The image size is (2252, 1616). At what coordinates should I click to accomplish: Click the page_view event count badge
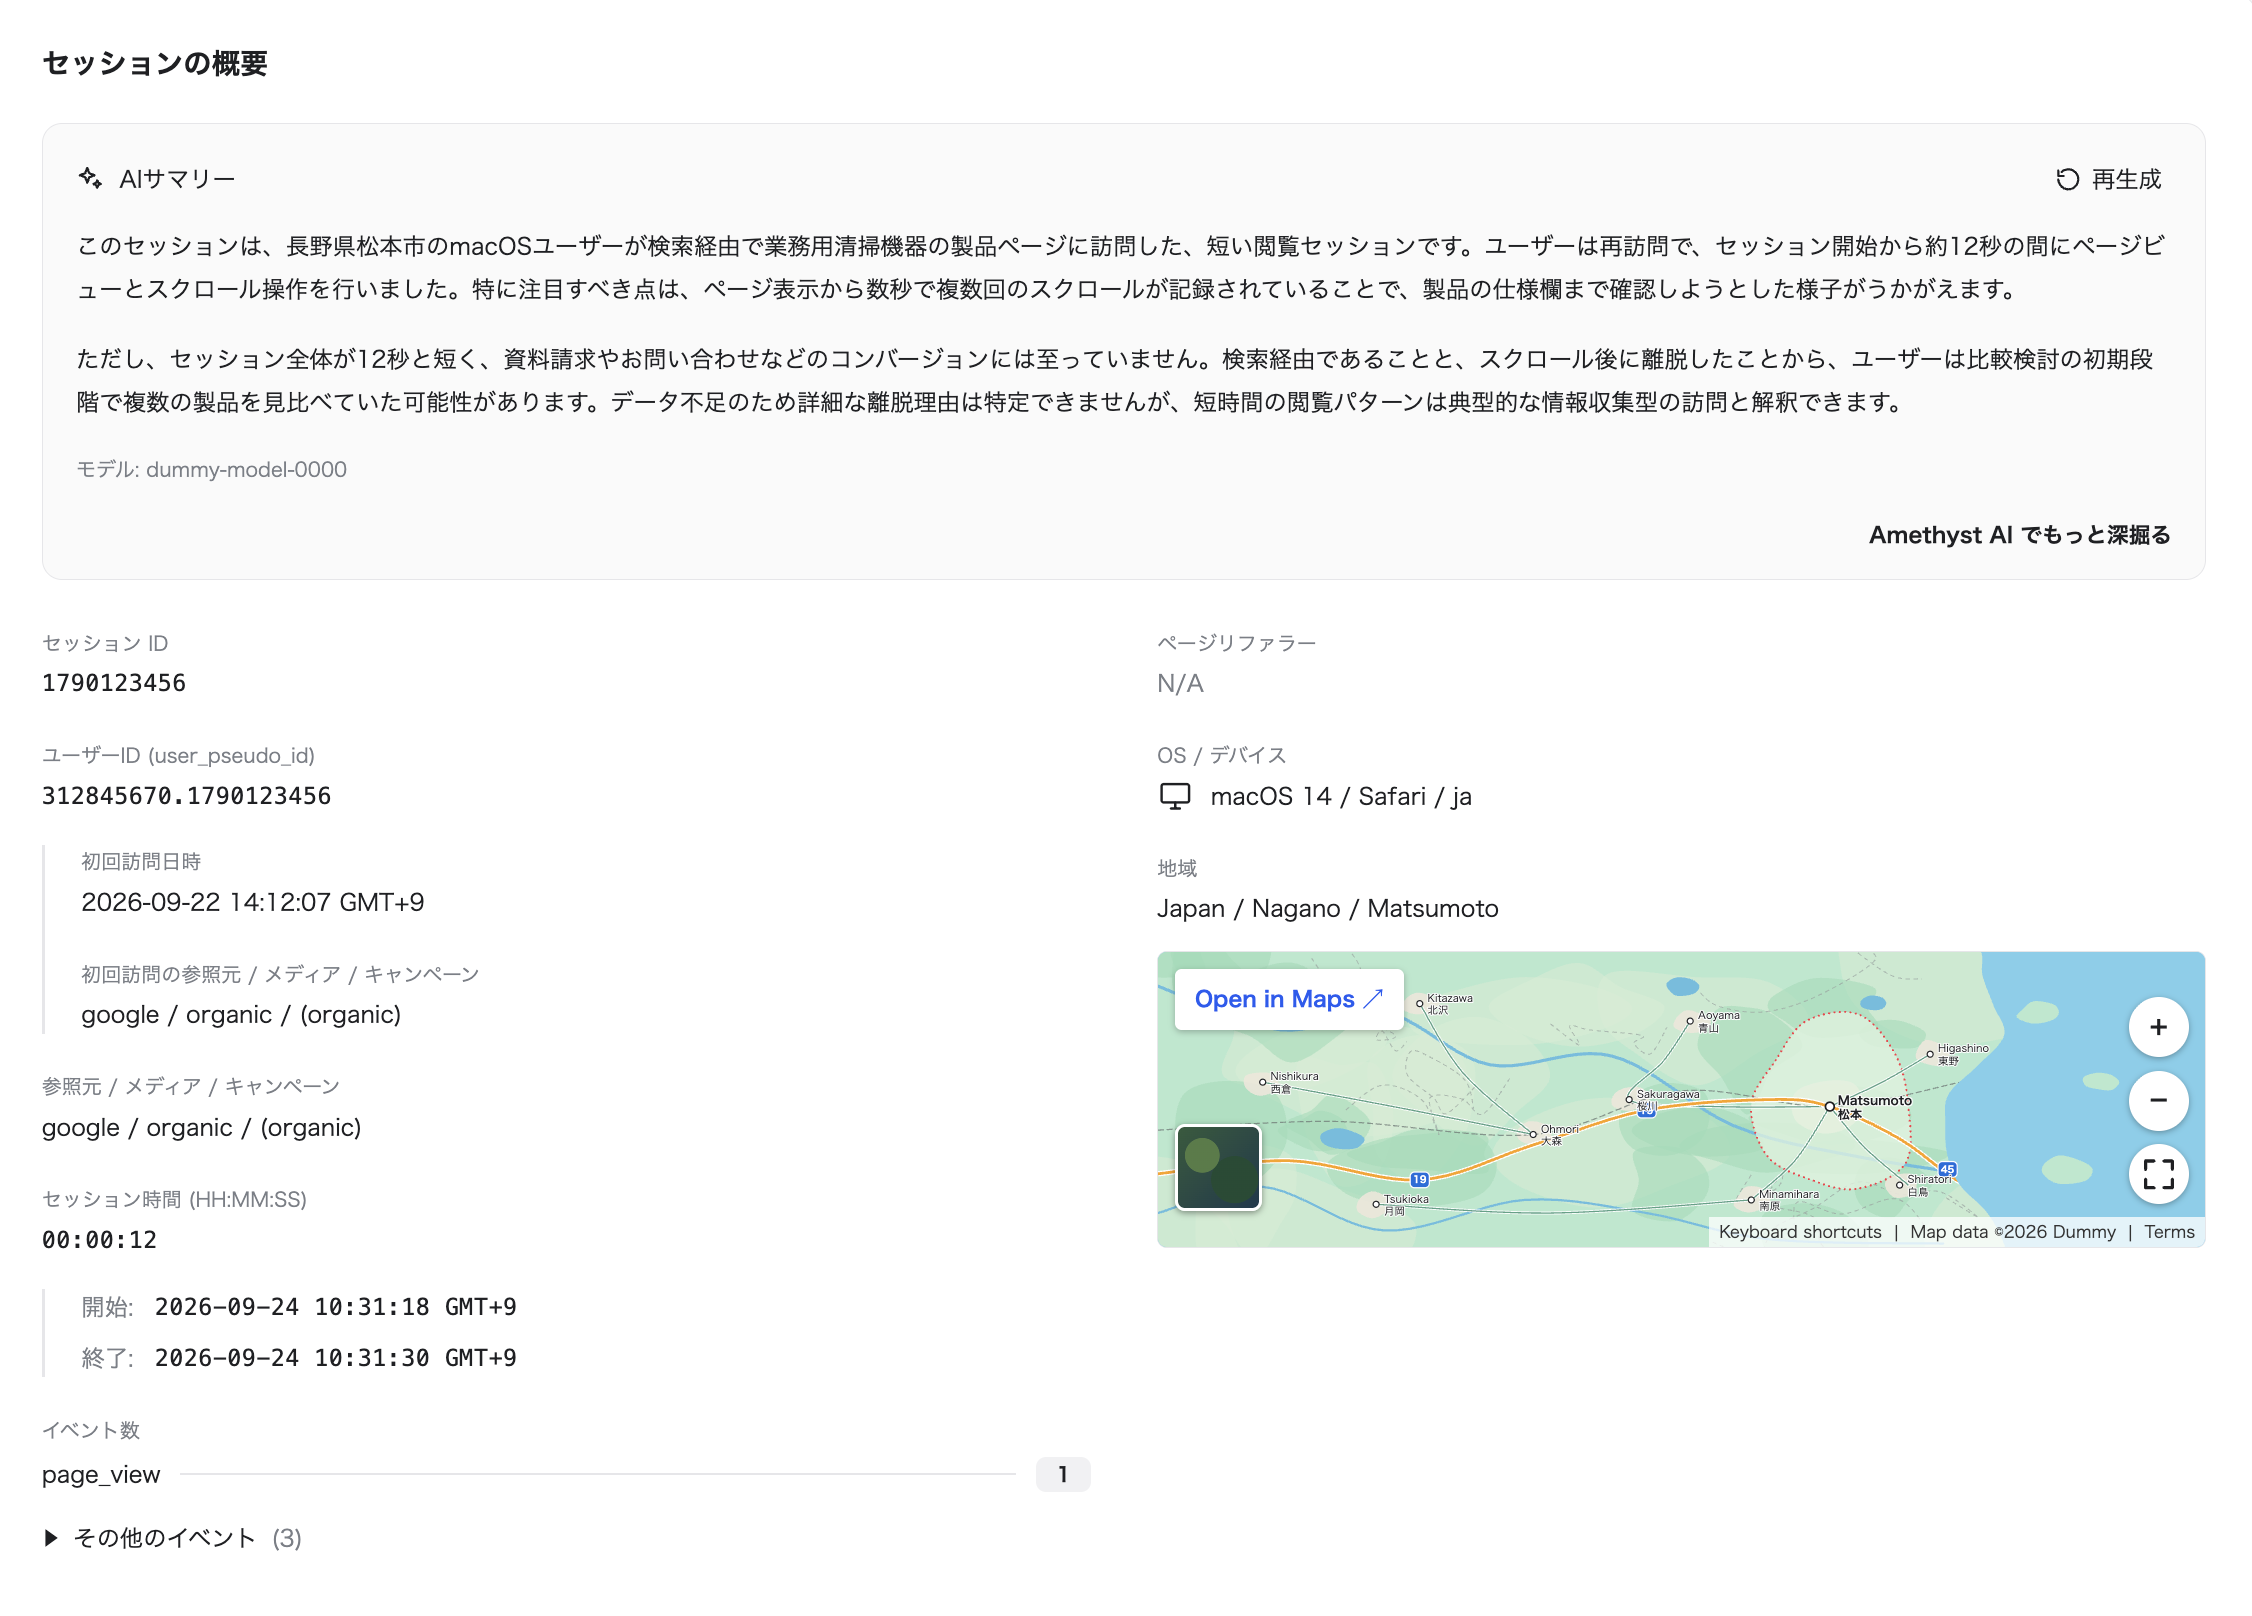[1063, 1474]
